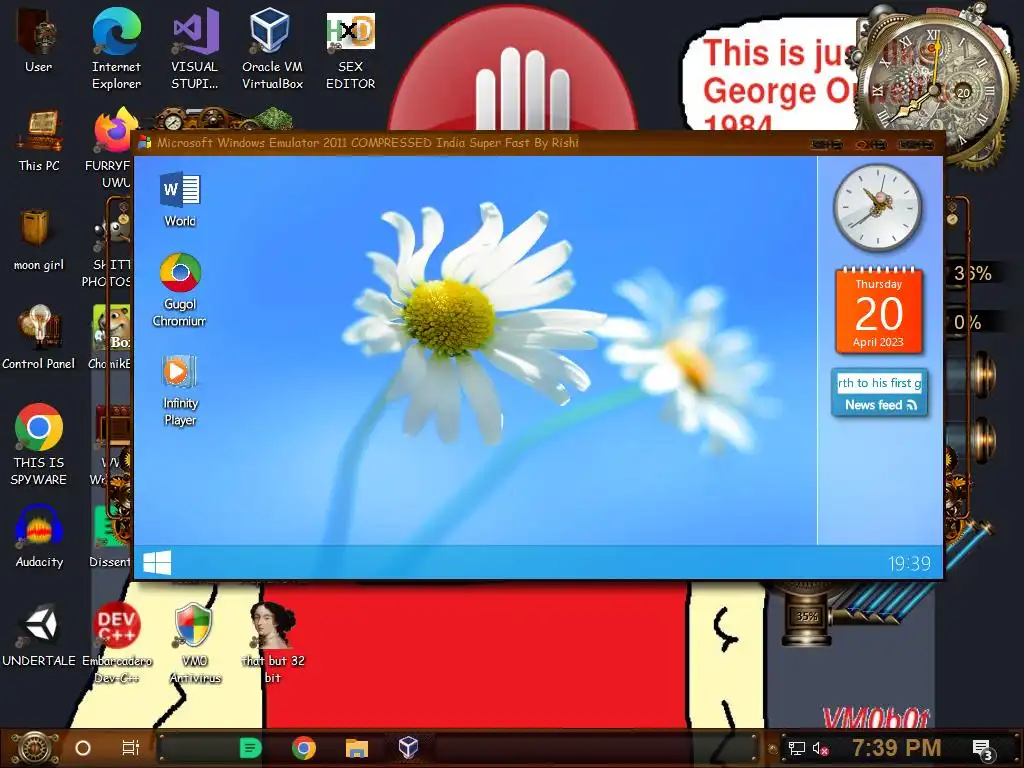1024x768 pixels.
Task: Launch Gugol Chromium in the emulator
Action: [x=180, y=291]
